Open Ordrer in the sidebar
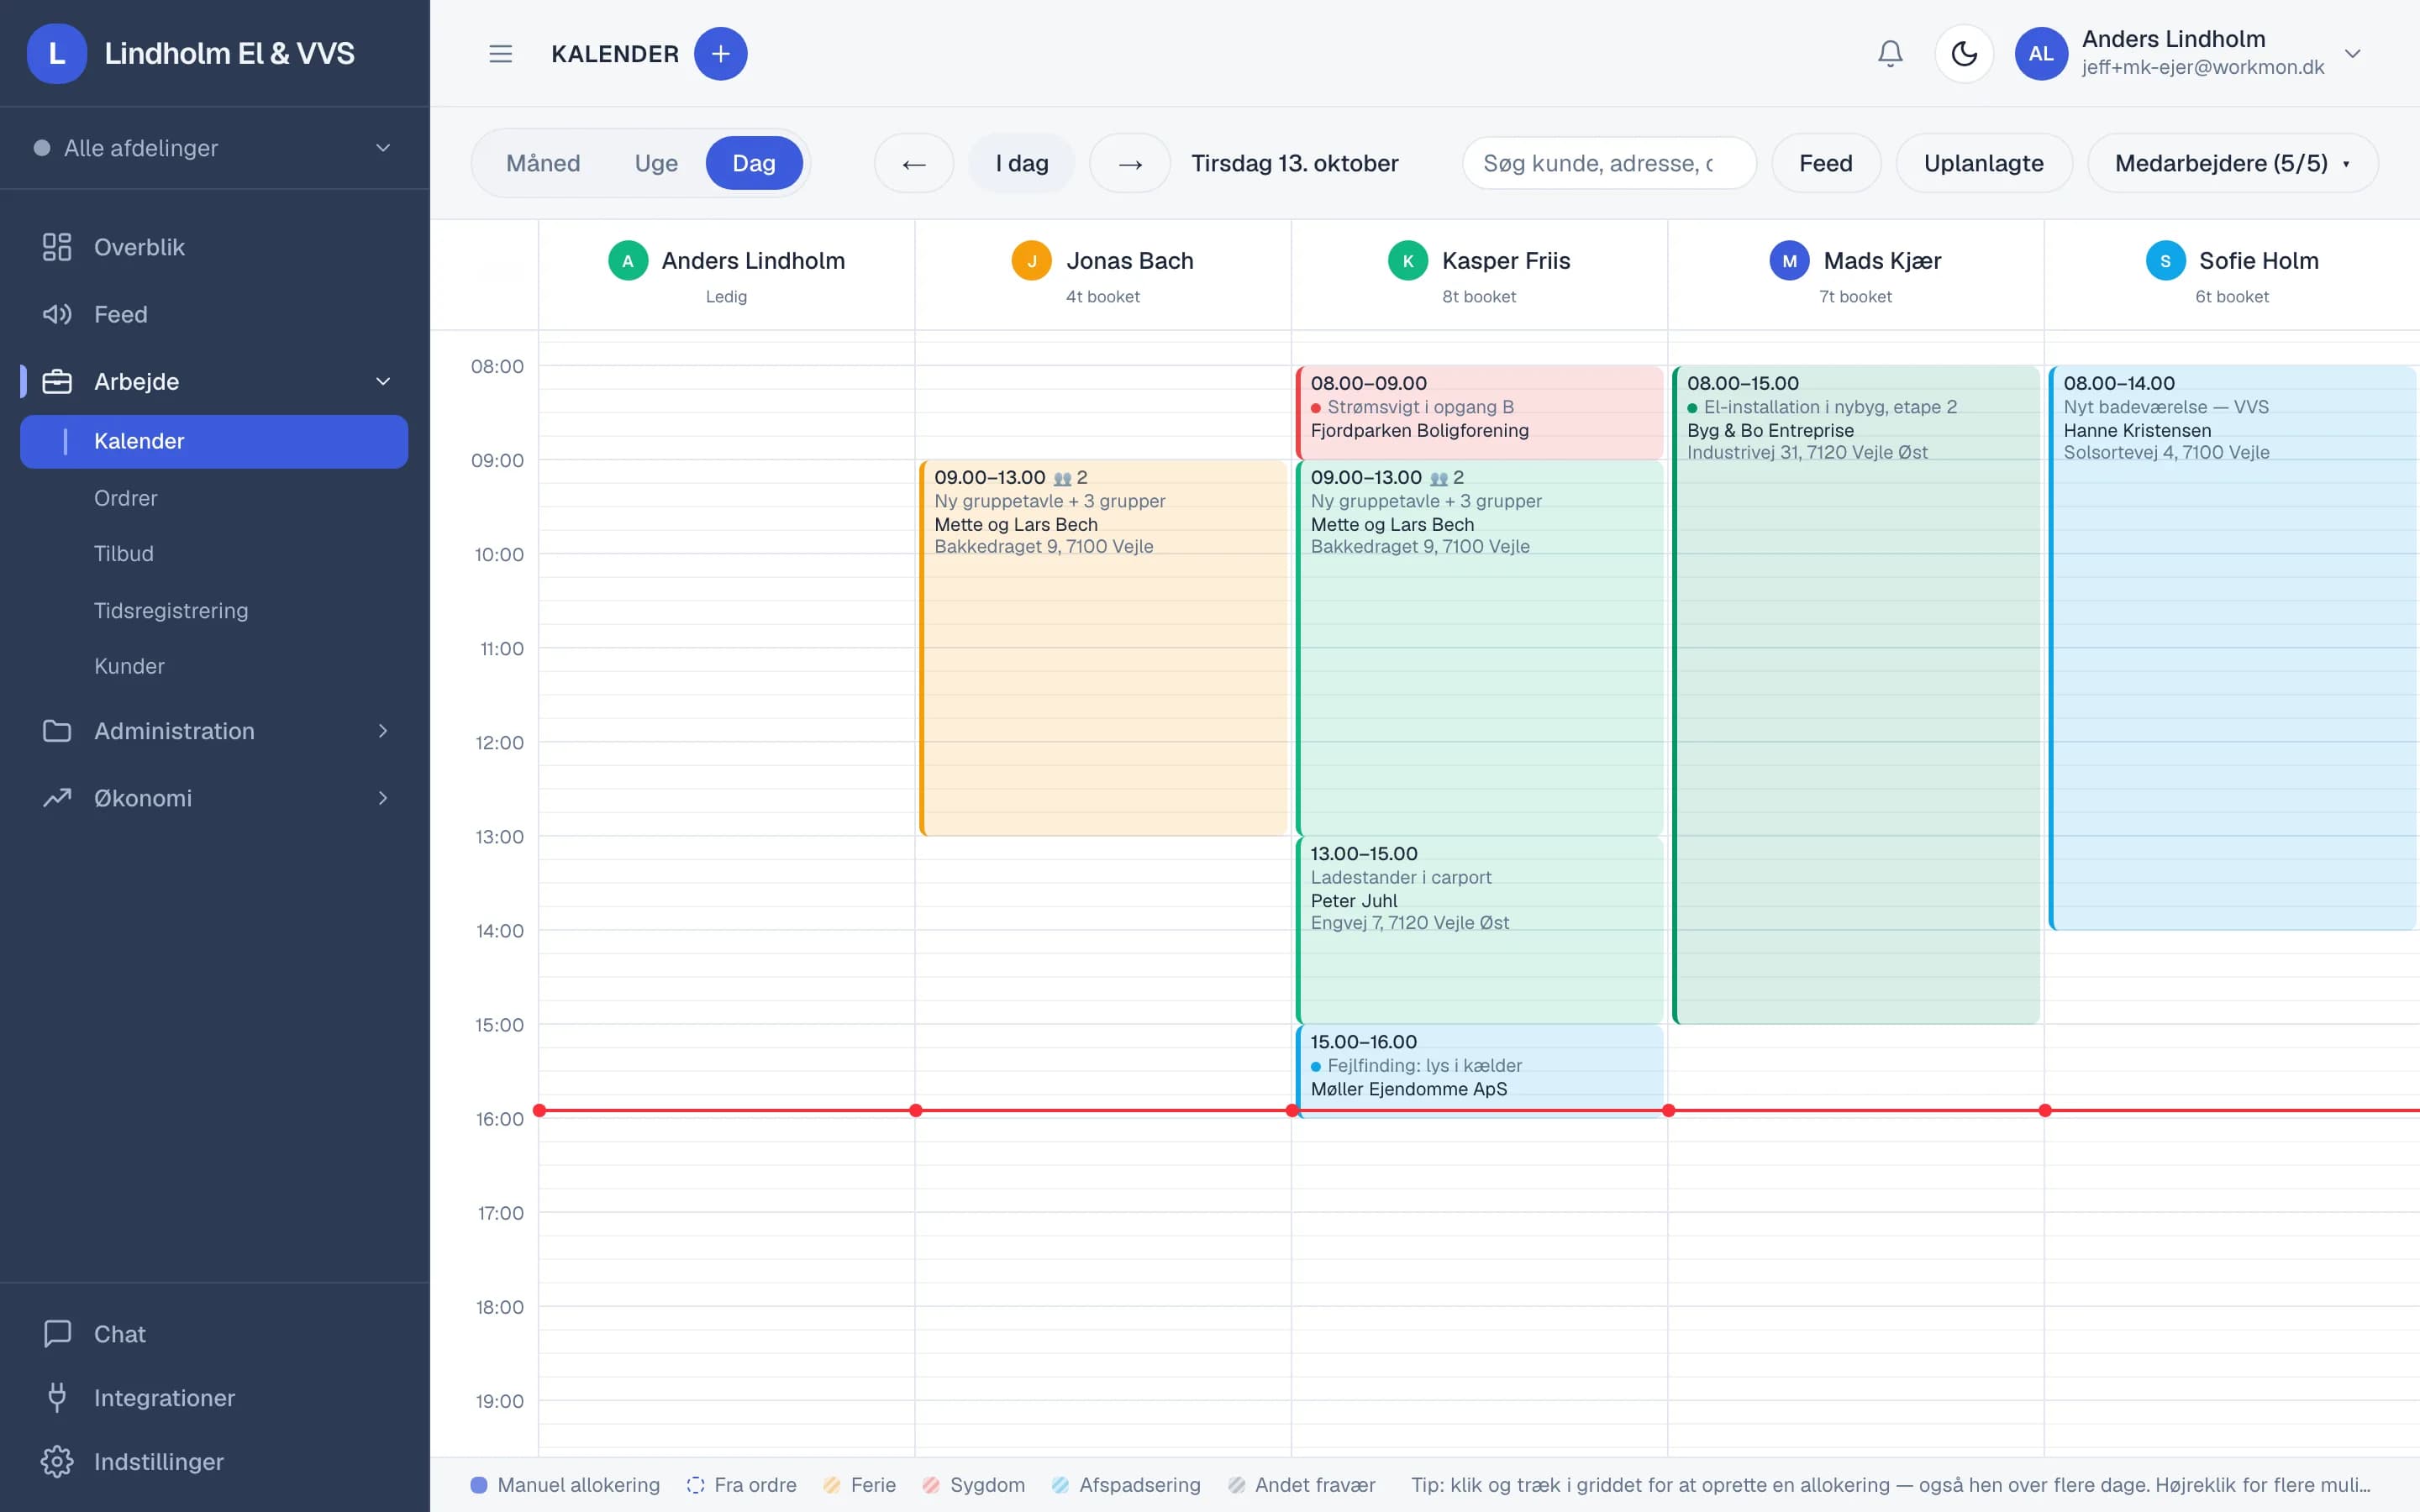Viewport: 2420px width, 1512px height. point(125,498)
